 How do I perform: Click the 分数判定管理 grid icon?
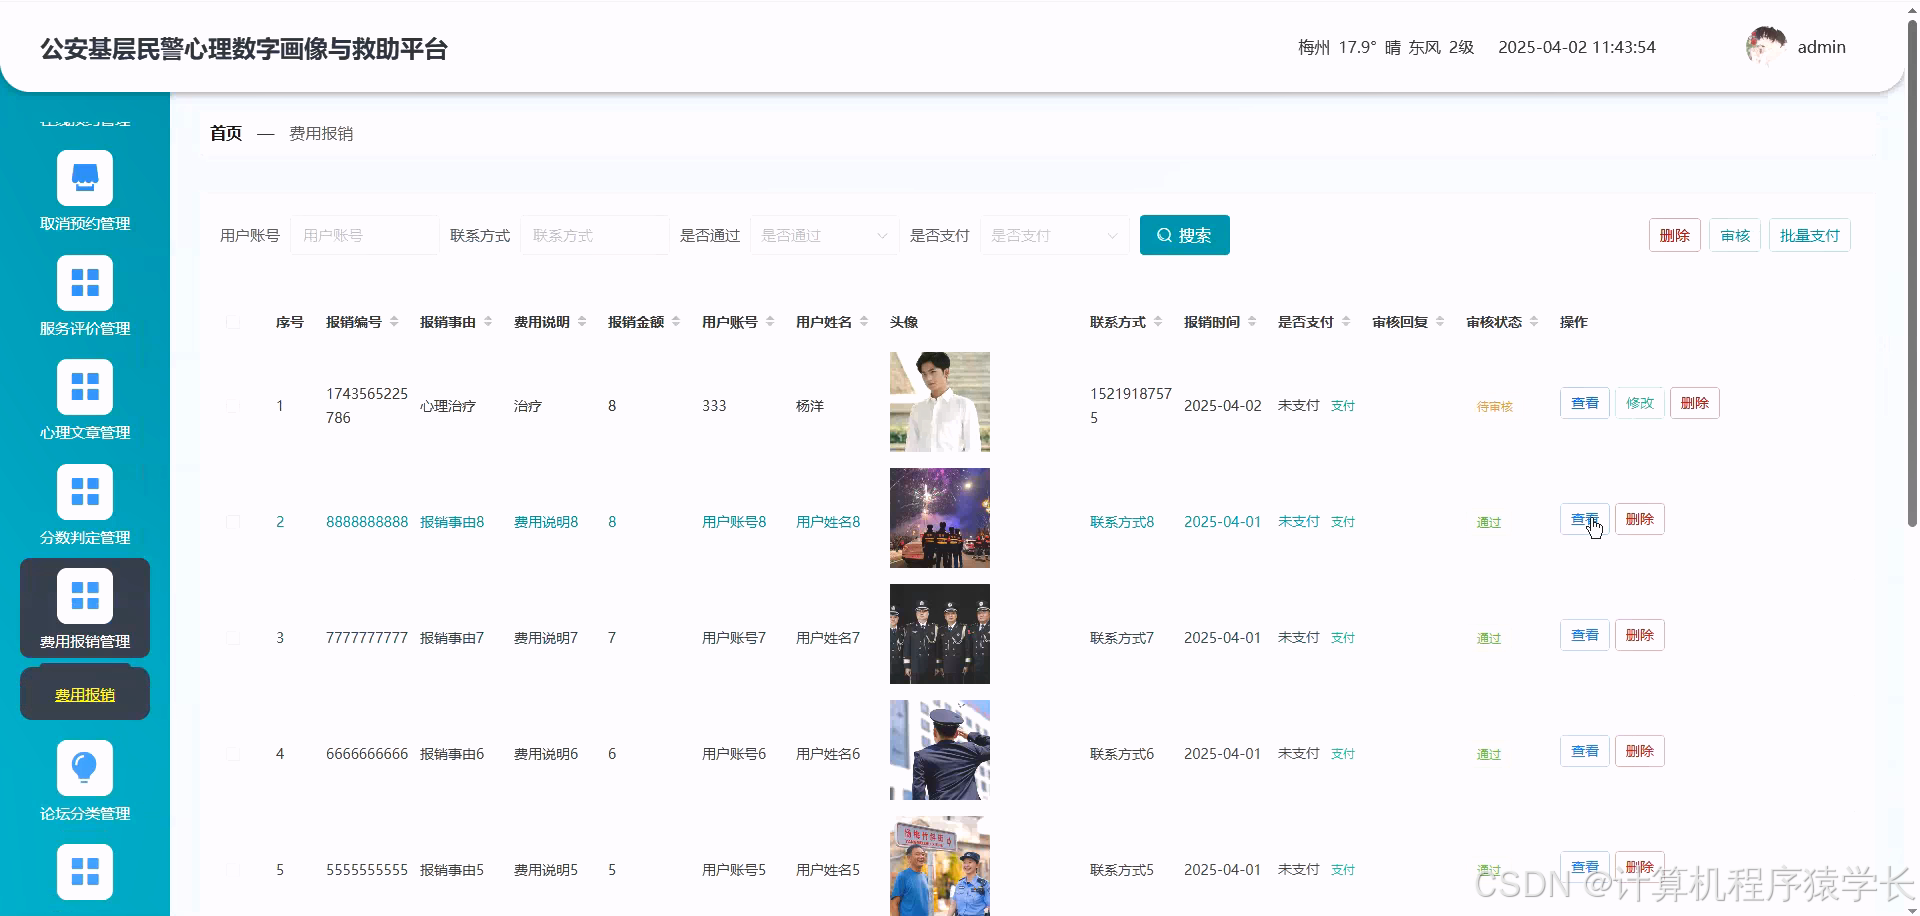click(x=84, y=491)
